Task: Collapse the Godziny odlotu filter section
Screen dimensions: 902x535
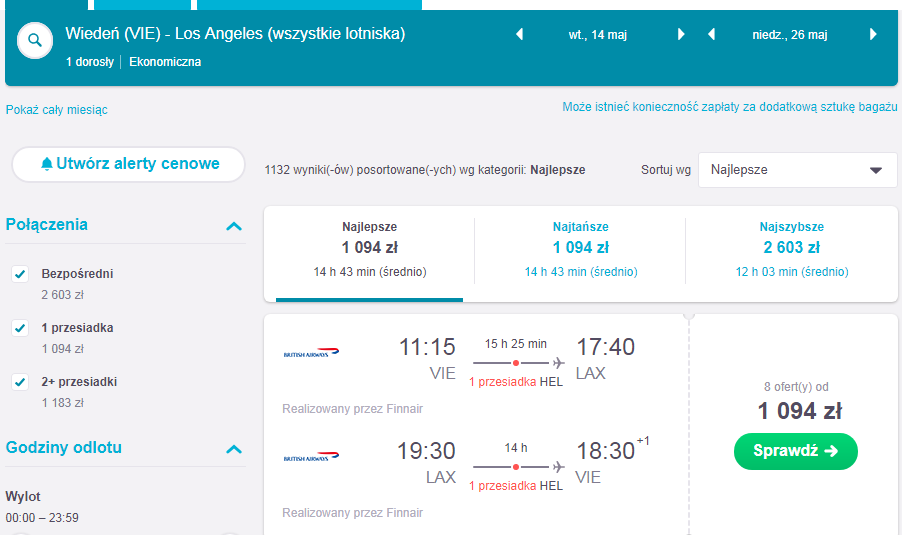Action: point(234,449)
